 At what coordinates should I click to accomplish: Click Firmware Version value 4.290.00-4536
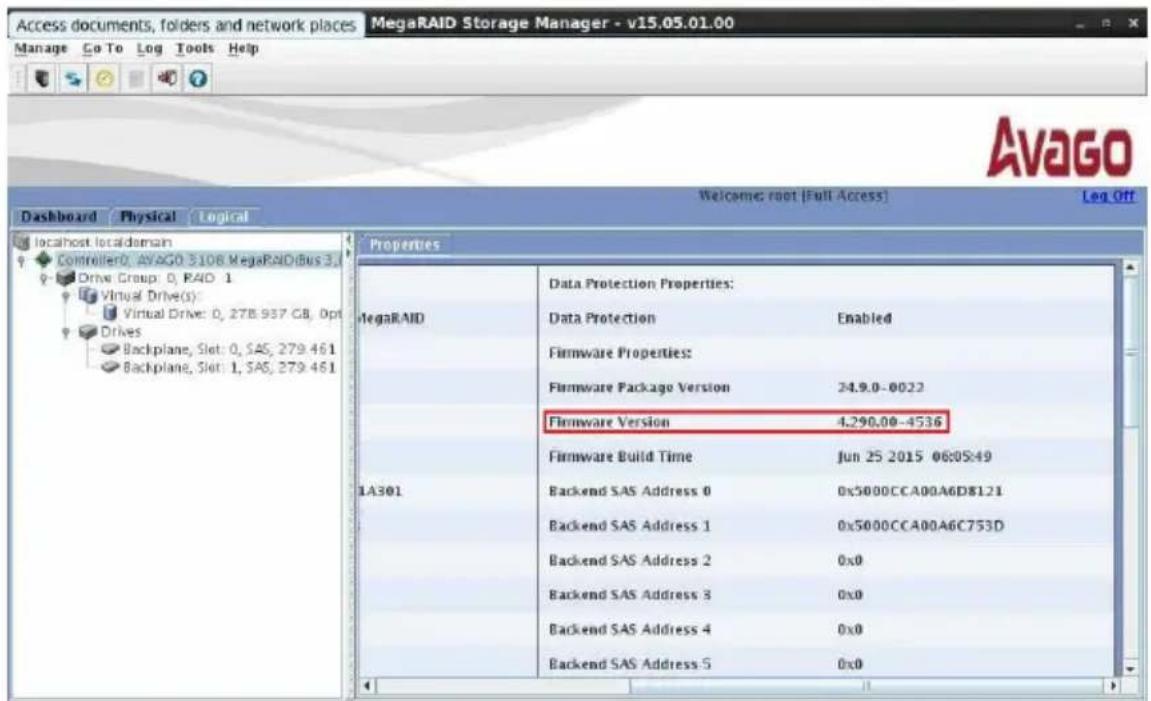coord(889,421)
